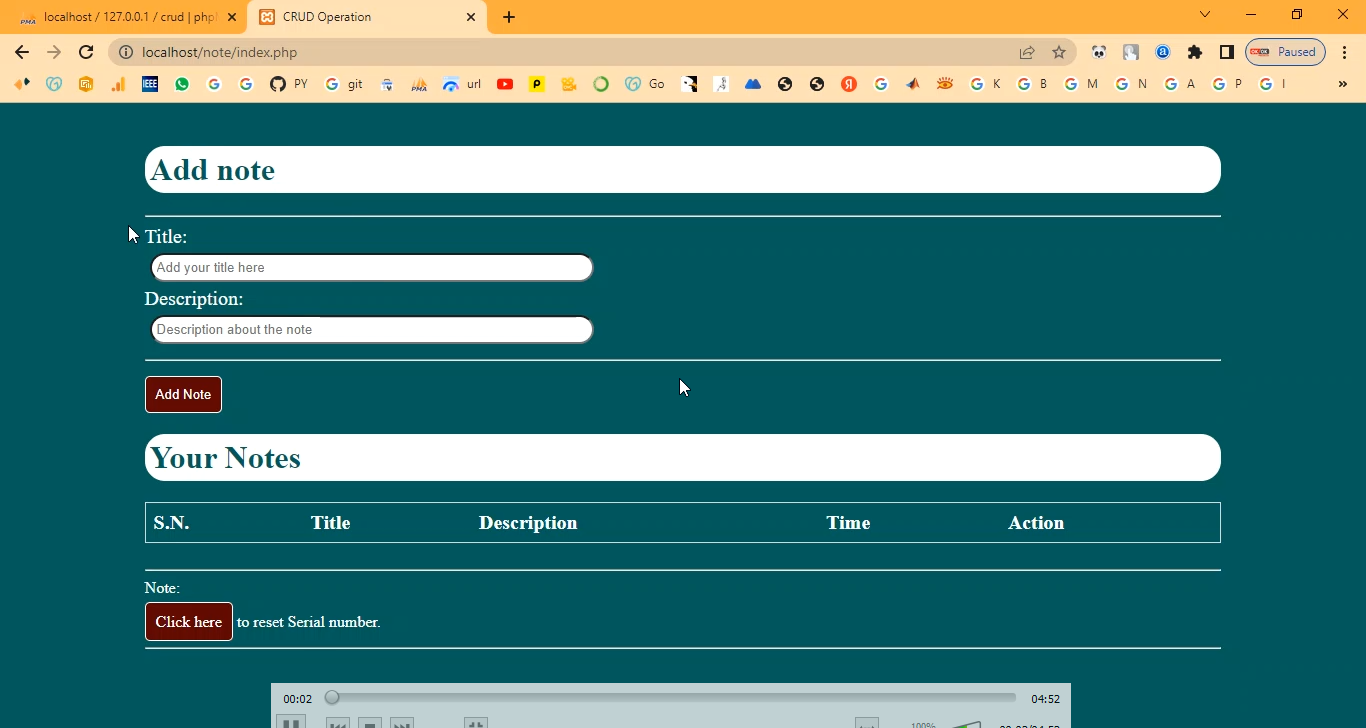The width and height of the screenshot is (1366, 728).
Task: Open Chrome's three-dot menu
Action: (1345, 52)
